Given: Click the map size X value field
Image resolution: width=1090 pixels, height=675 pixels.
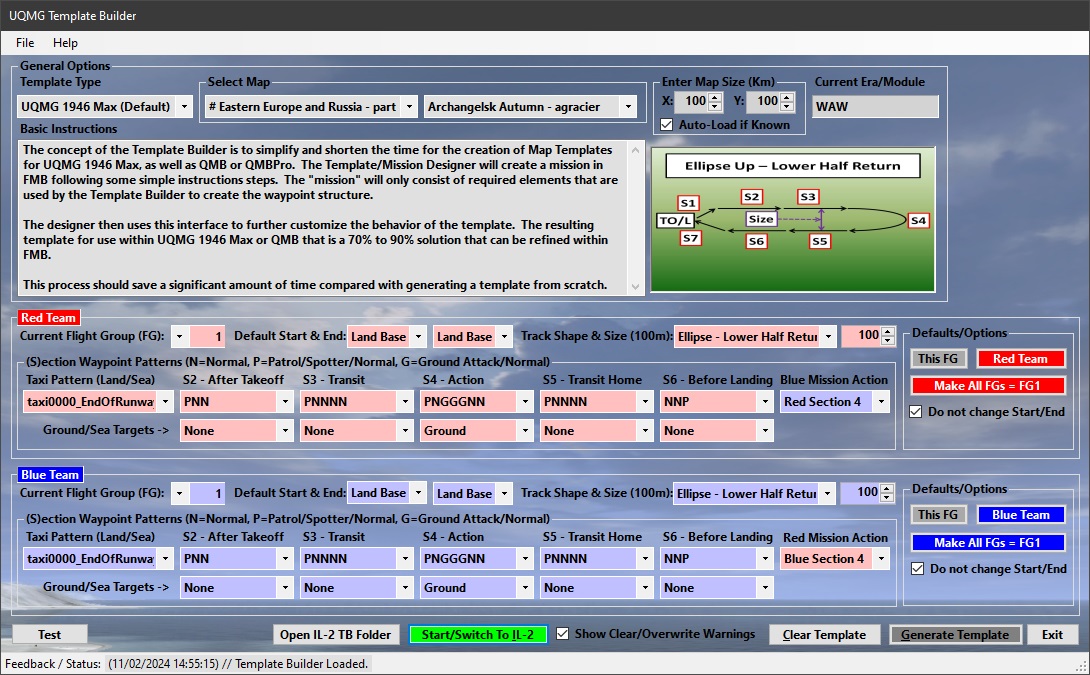Looking at the screenshot, I should (x=693, y=101).
